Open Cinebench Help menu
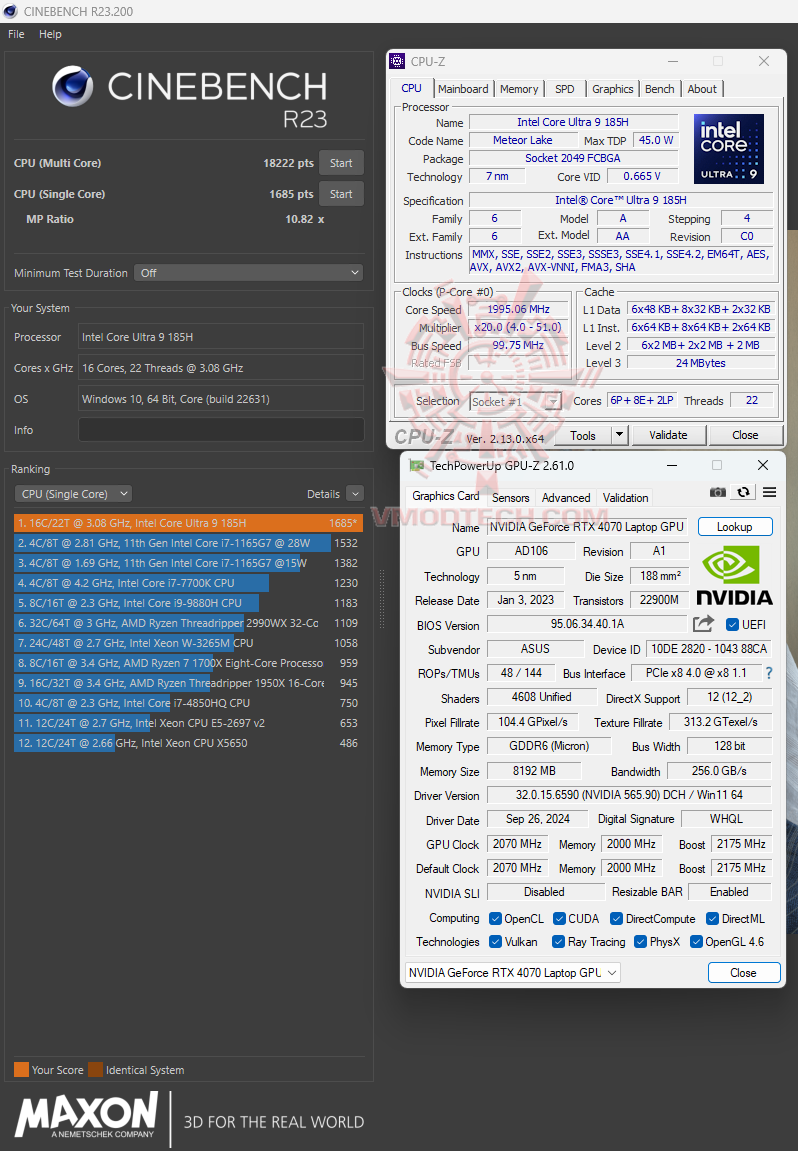The image size is (798, 1151). [50, 35]
